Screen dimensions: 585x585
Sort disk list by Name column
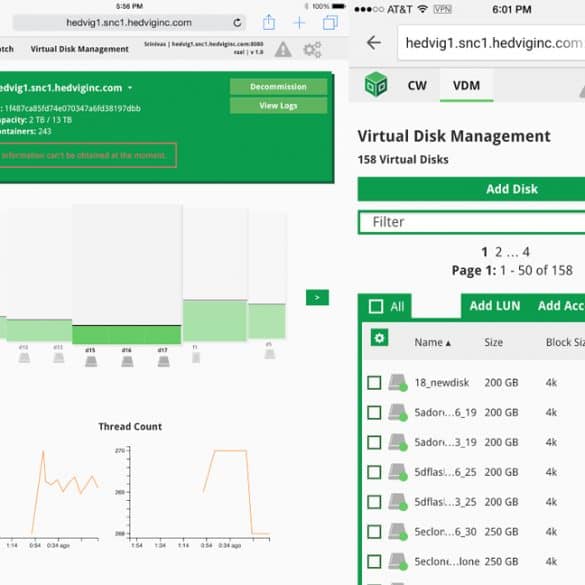tap(432, 342)
